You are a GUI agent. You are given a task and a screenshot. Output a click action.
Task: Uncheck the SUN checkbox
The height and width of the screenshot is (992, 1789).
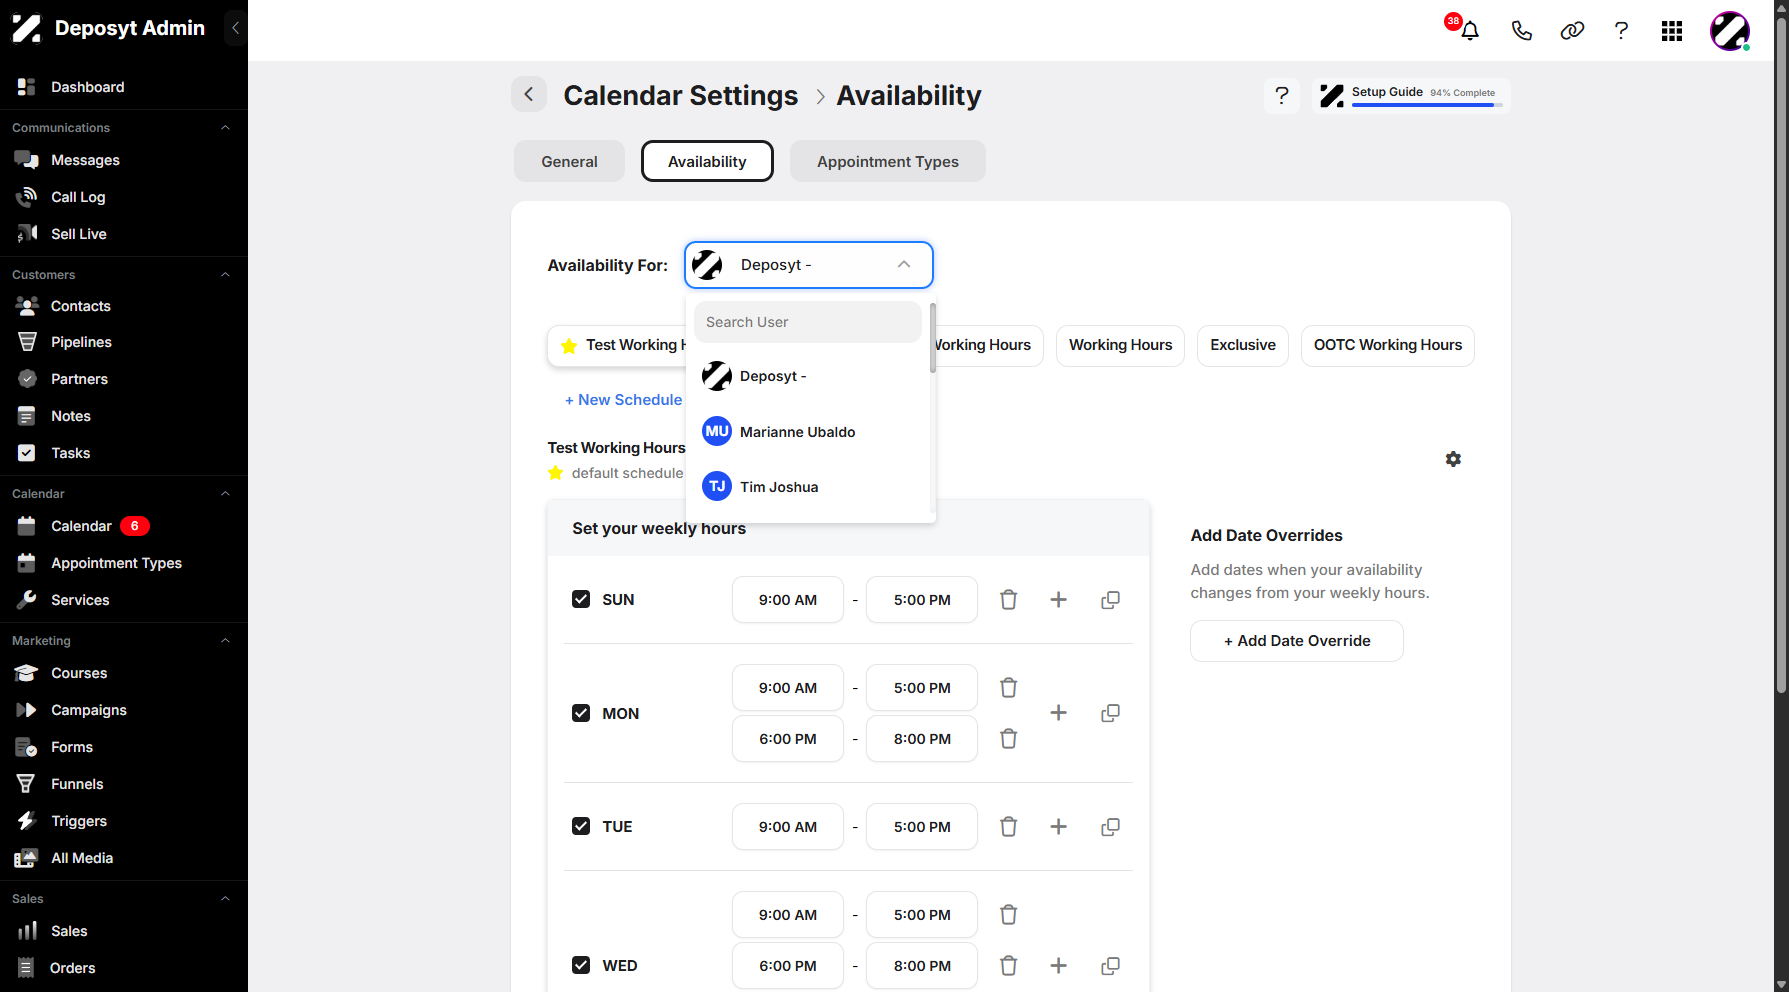[581, 599]
